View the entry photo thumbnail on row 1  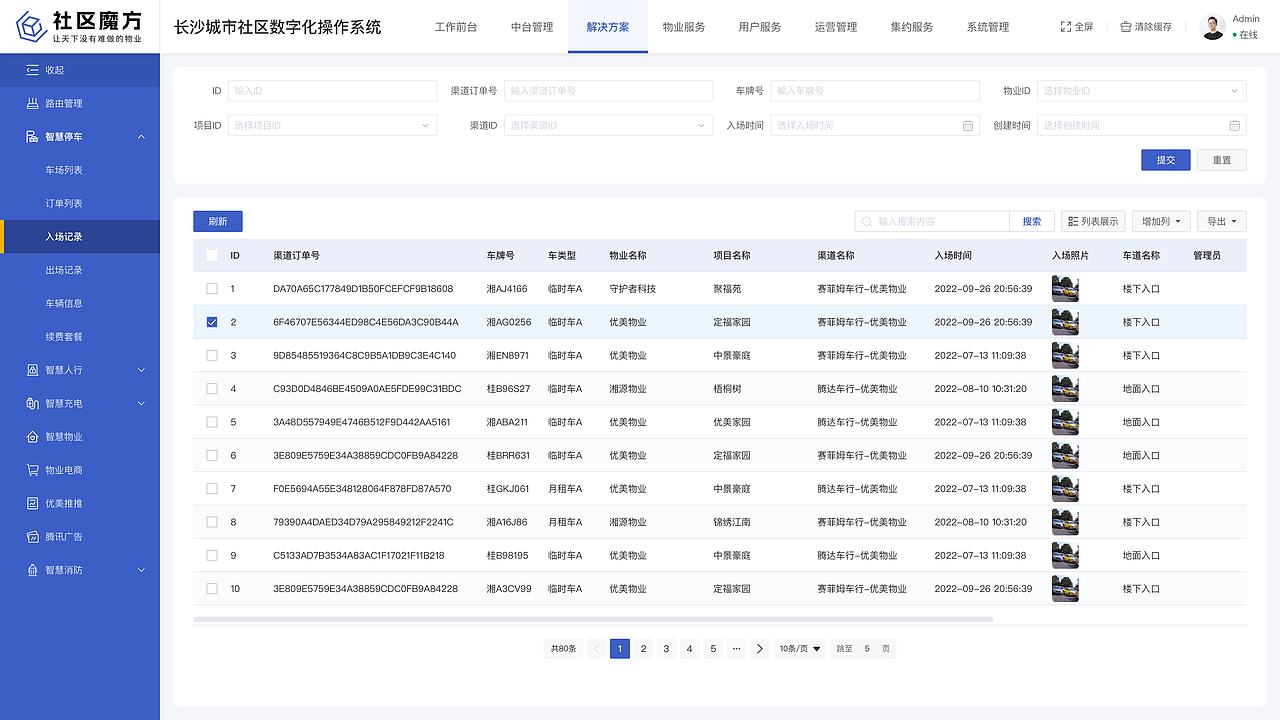pos(1064,288)
